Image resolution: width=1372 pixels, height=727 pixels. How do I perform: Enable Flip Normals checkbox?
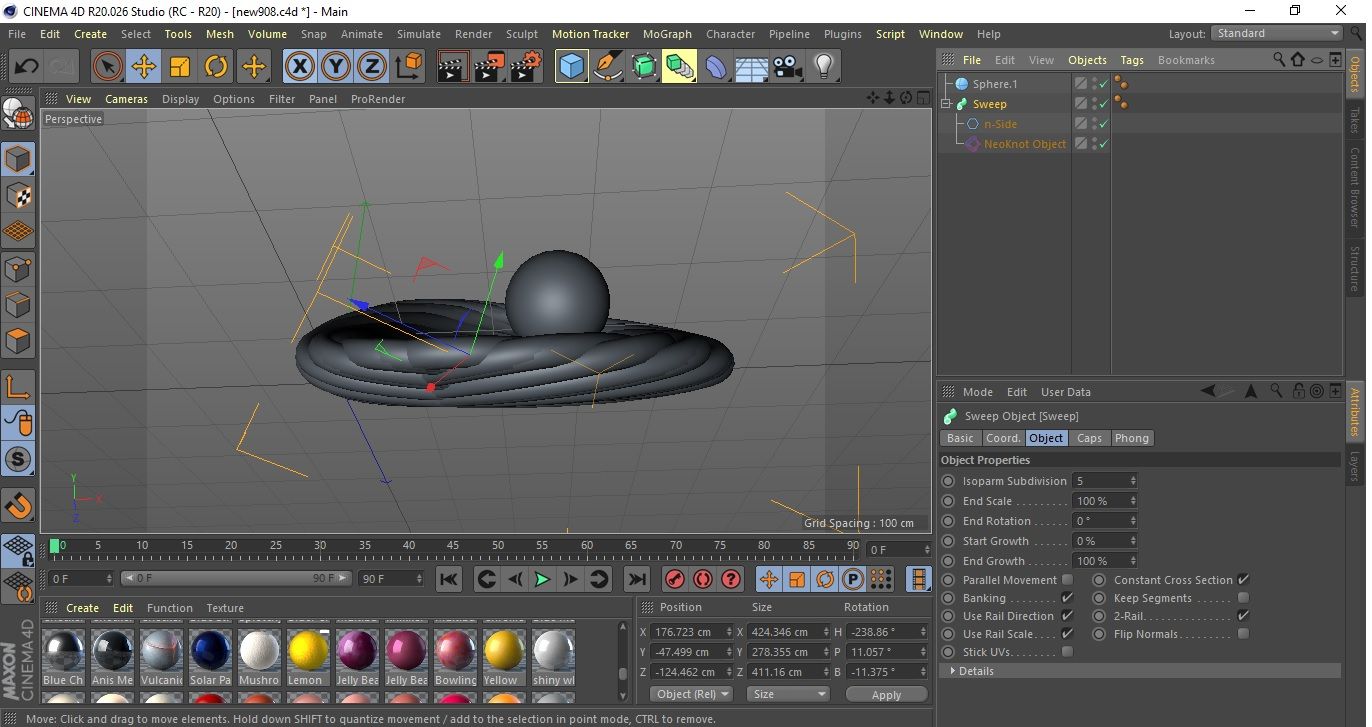coord(1243,634)
